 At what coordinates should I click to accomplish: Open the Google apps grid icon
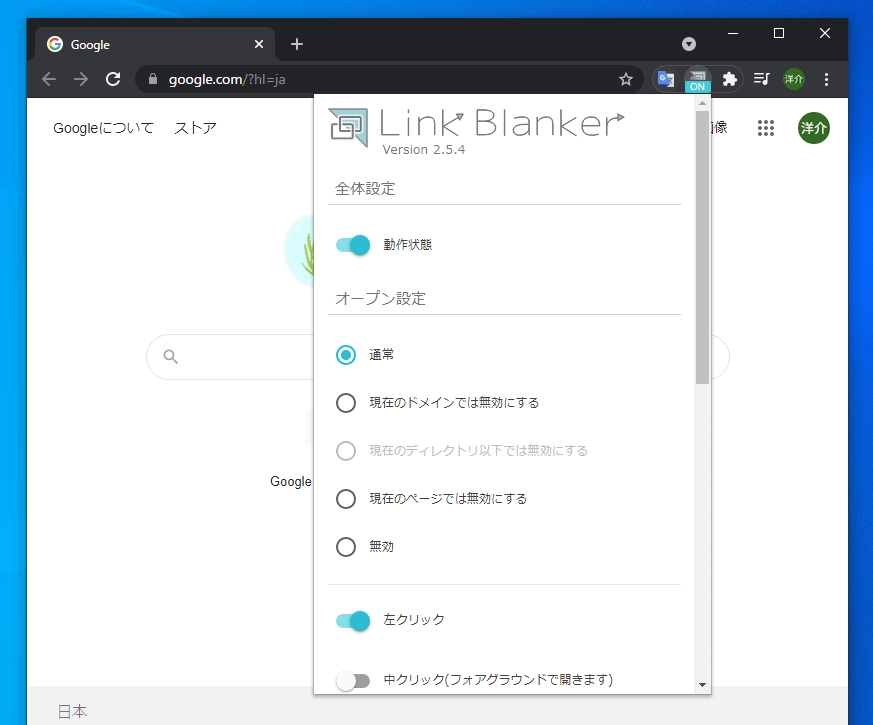click(765, 128)
